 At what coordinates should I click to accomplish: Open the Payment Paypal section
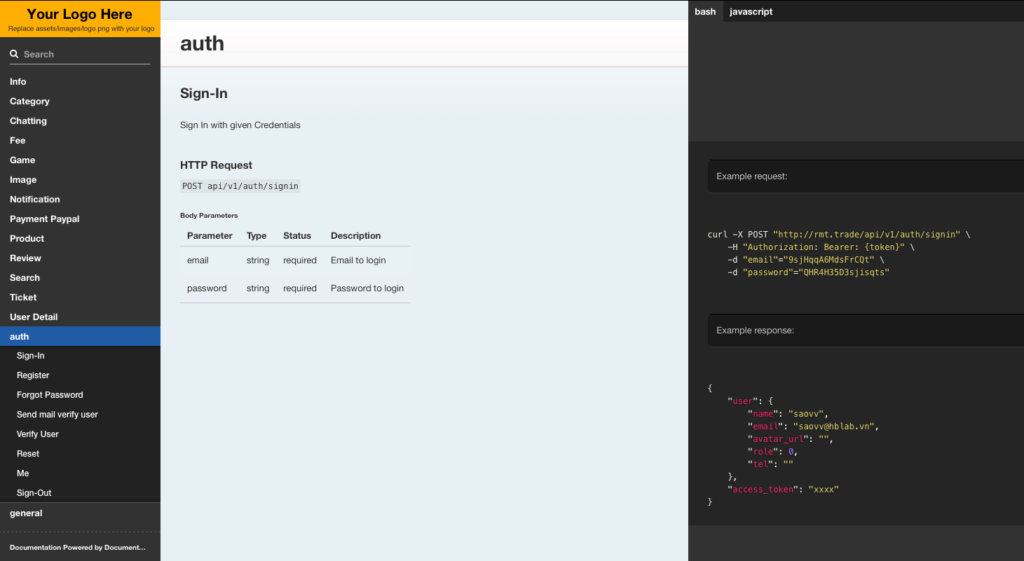80,219
